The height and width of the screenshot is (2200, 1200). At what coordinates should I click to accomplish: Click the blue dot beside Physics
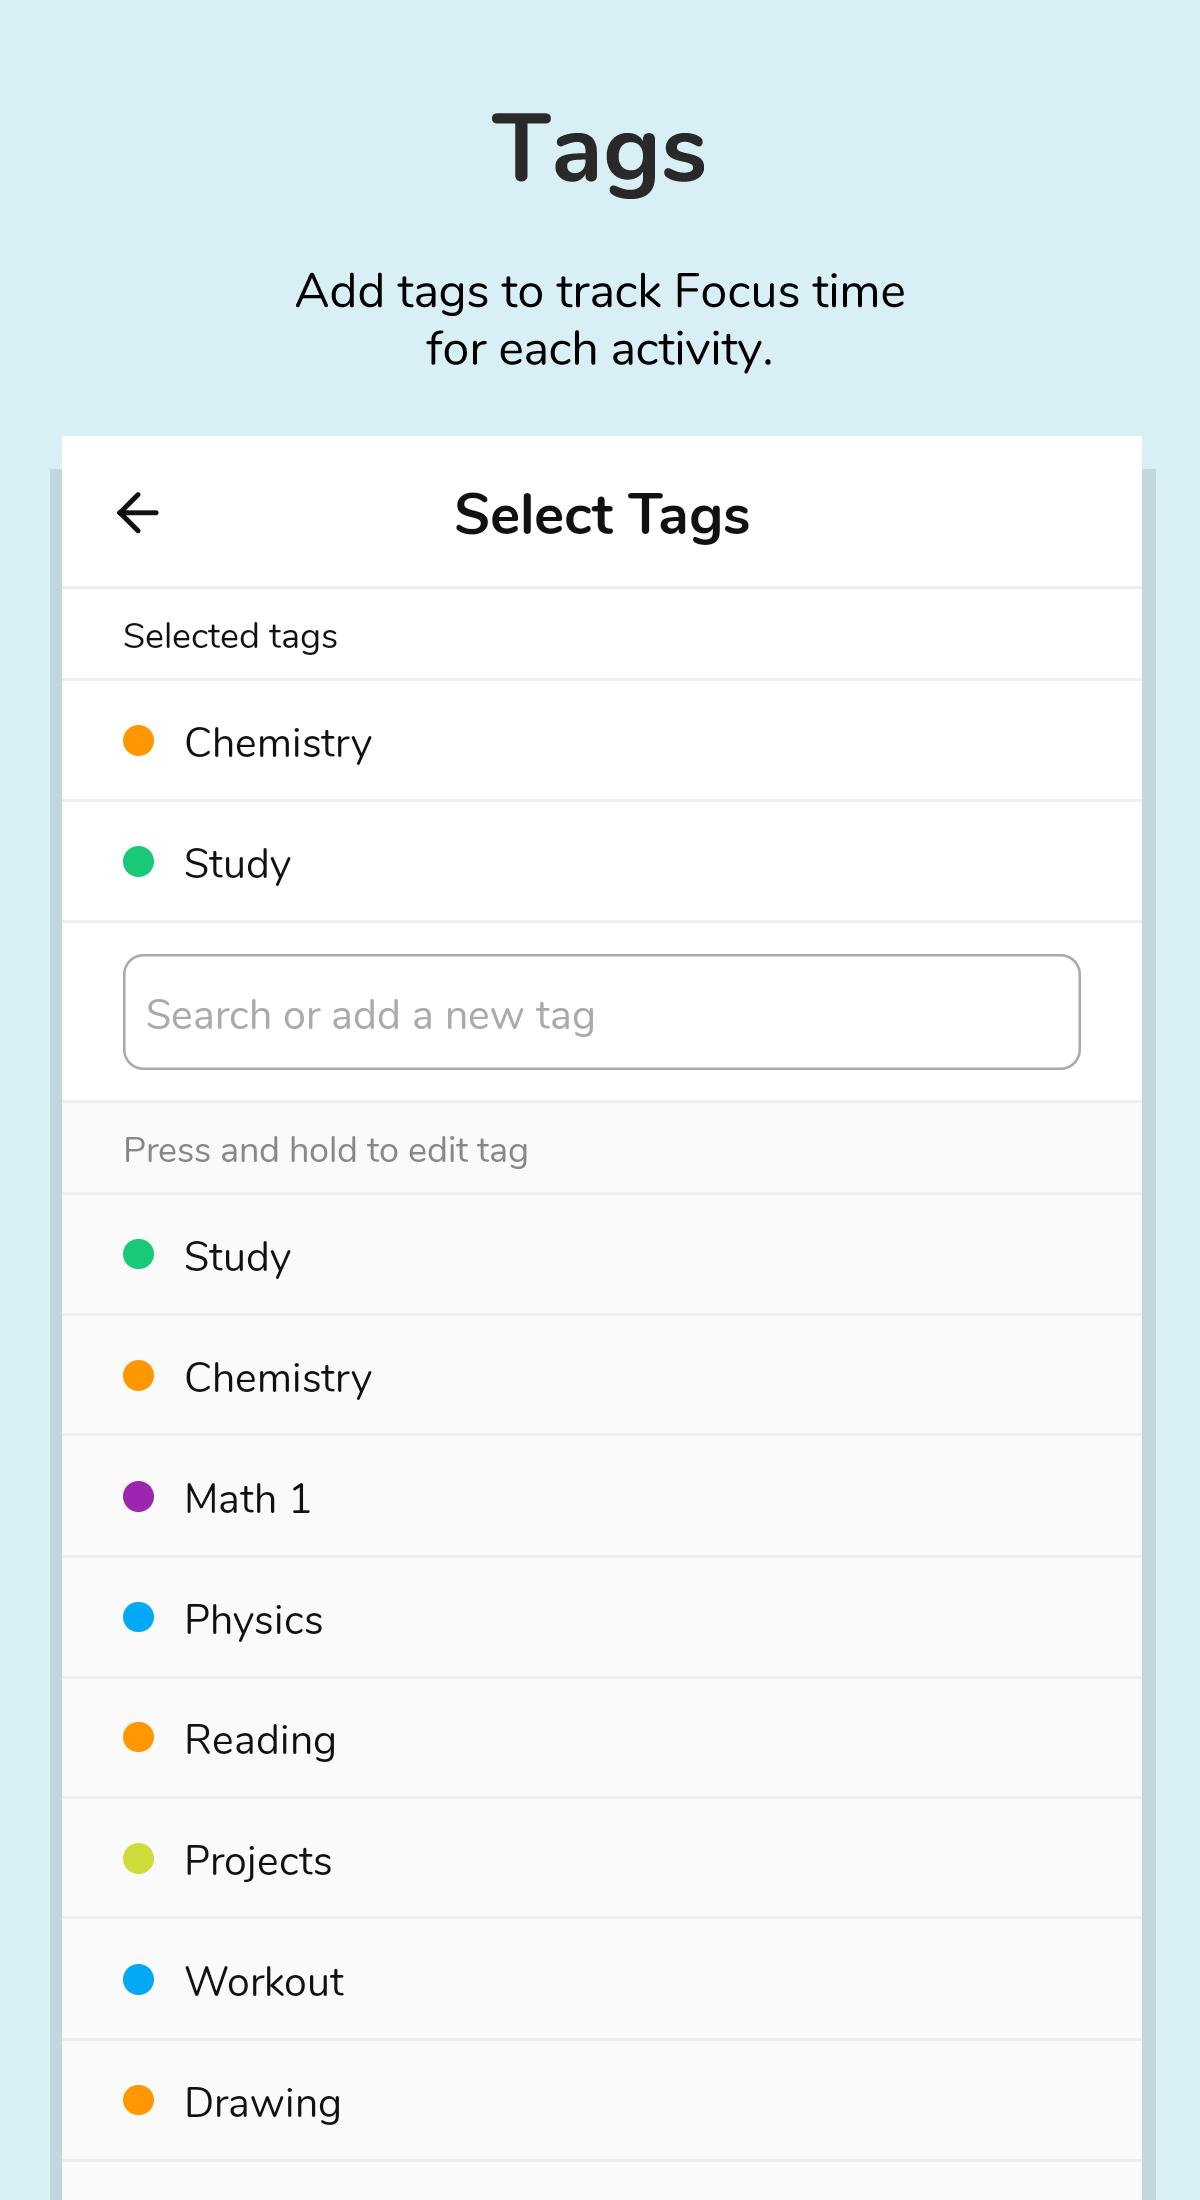point(139,1617)
